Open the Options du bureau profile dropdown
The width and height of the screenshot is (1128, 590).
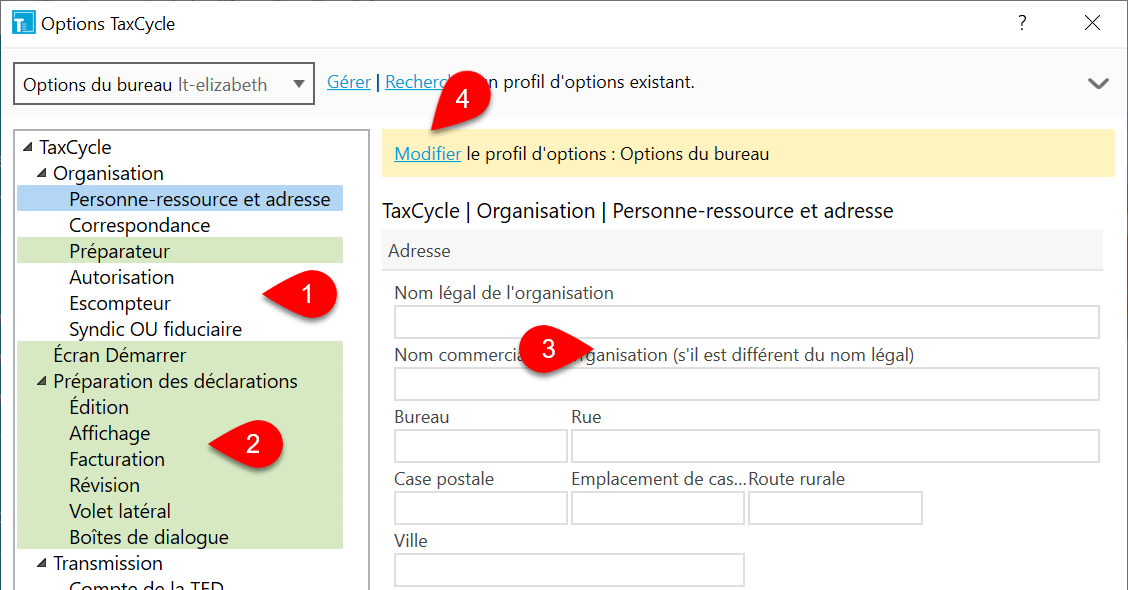[x=164, y=84]
